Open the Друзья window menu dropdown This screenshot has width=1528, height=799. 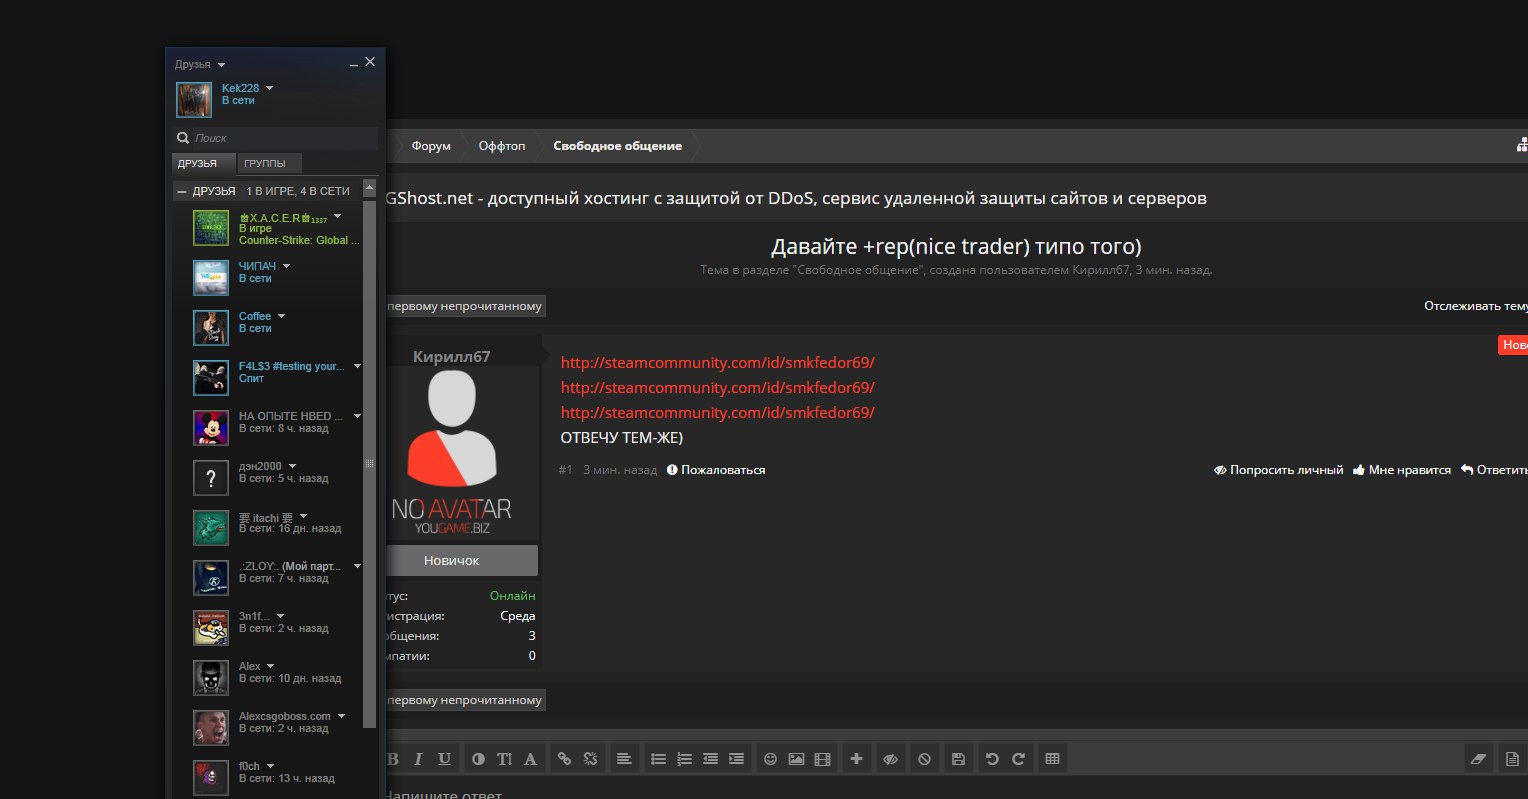coord(222,64)
